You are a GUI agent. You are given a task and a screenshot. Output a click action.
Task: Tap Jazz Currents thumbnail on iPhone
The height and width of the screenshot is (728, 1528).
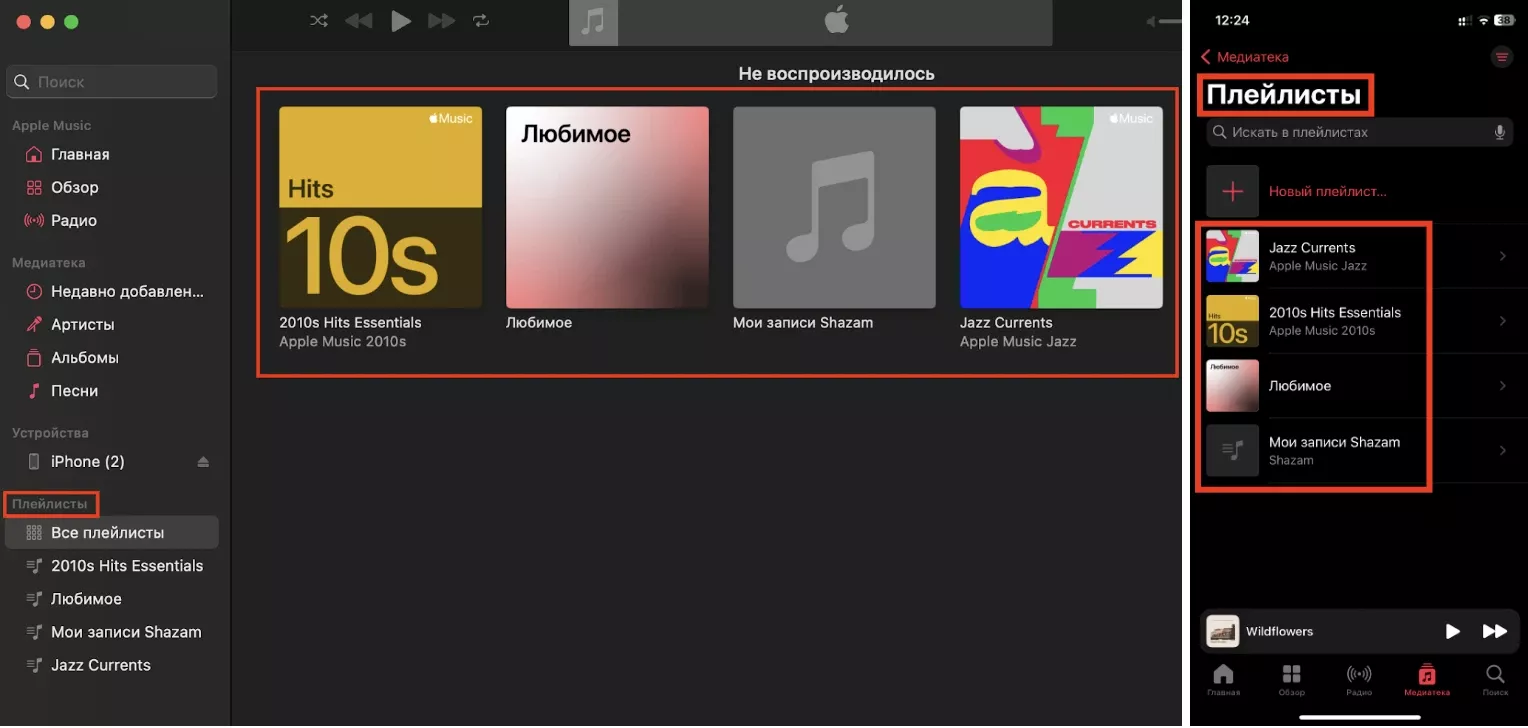1232,256
